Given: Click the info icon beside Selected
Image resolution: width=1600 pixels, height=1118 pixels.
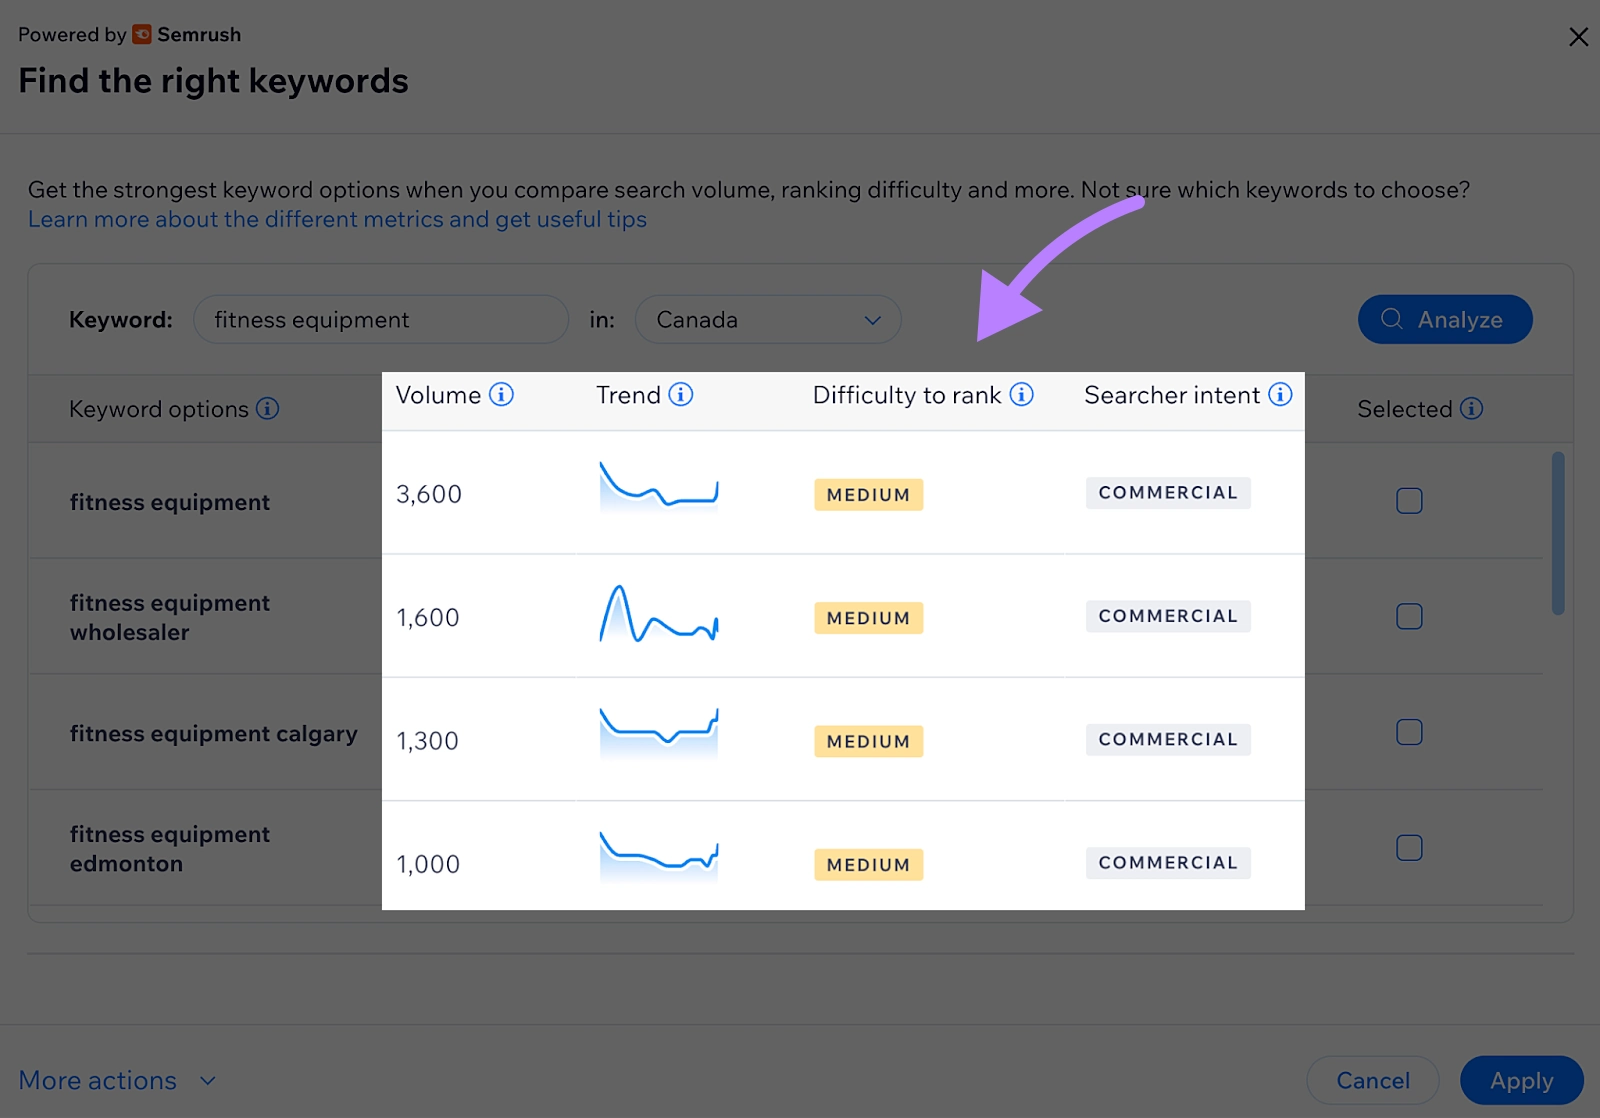Looking at the screenshot, I should pos(1471,409).
